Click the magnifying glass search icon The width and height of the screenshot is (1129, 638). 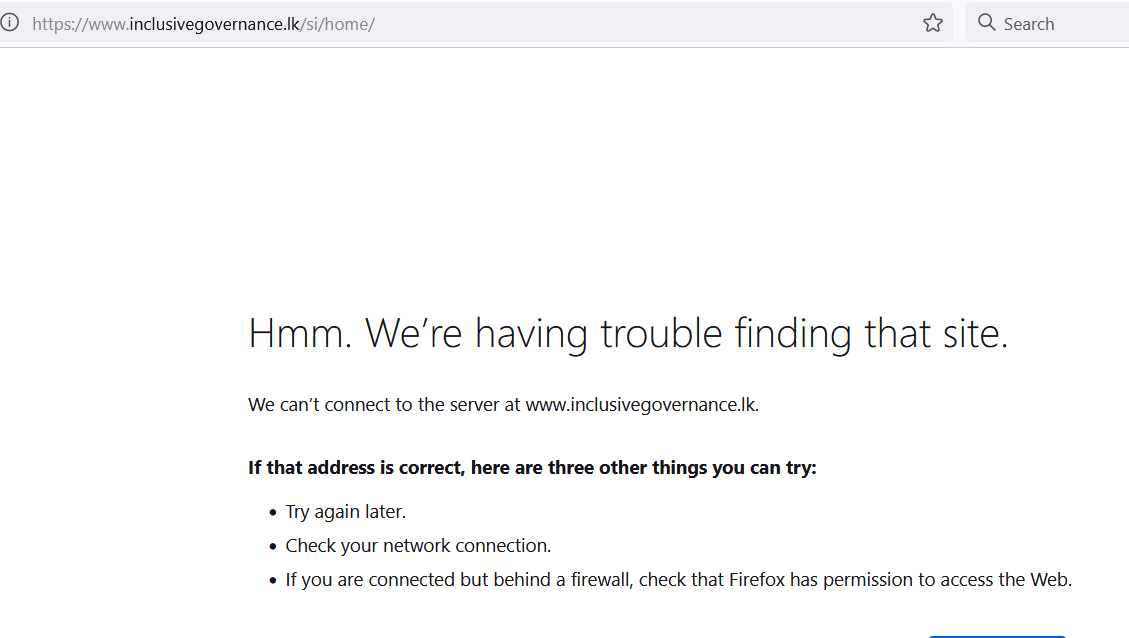tap(986, 23)
